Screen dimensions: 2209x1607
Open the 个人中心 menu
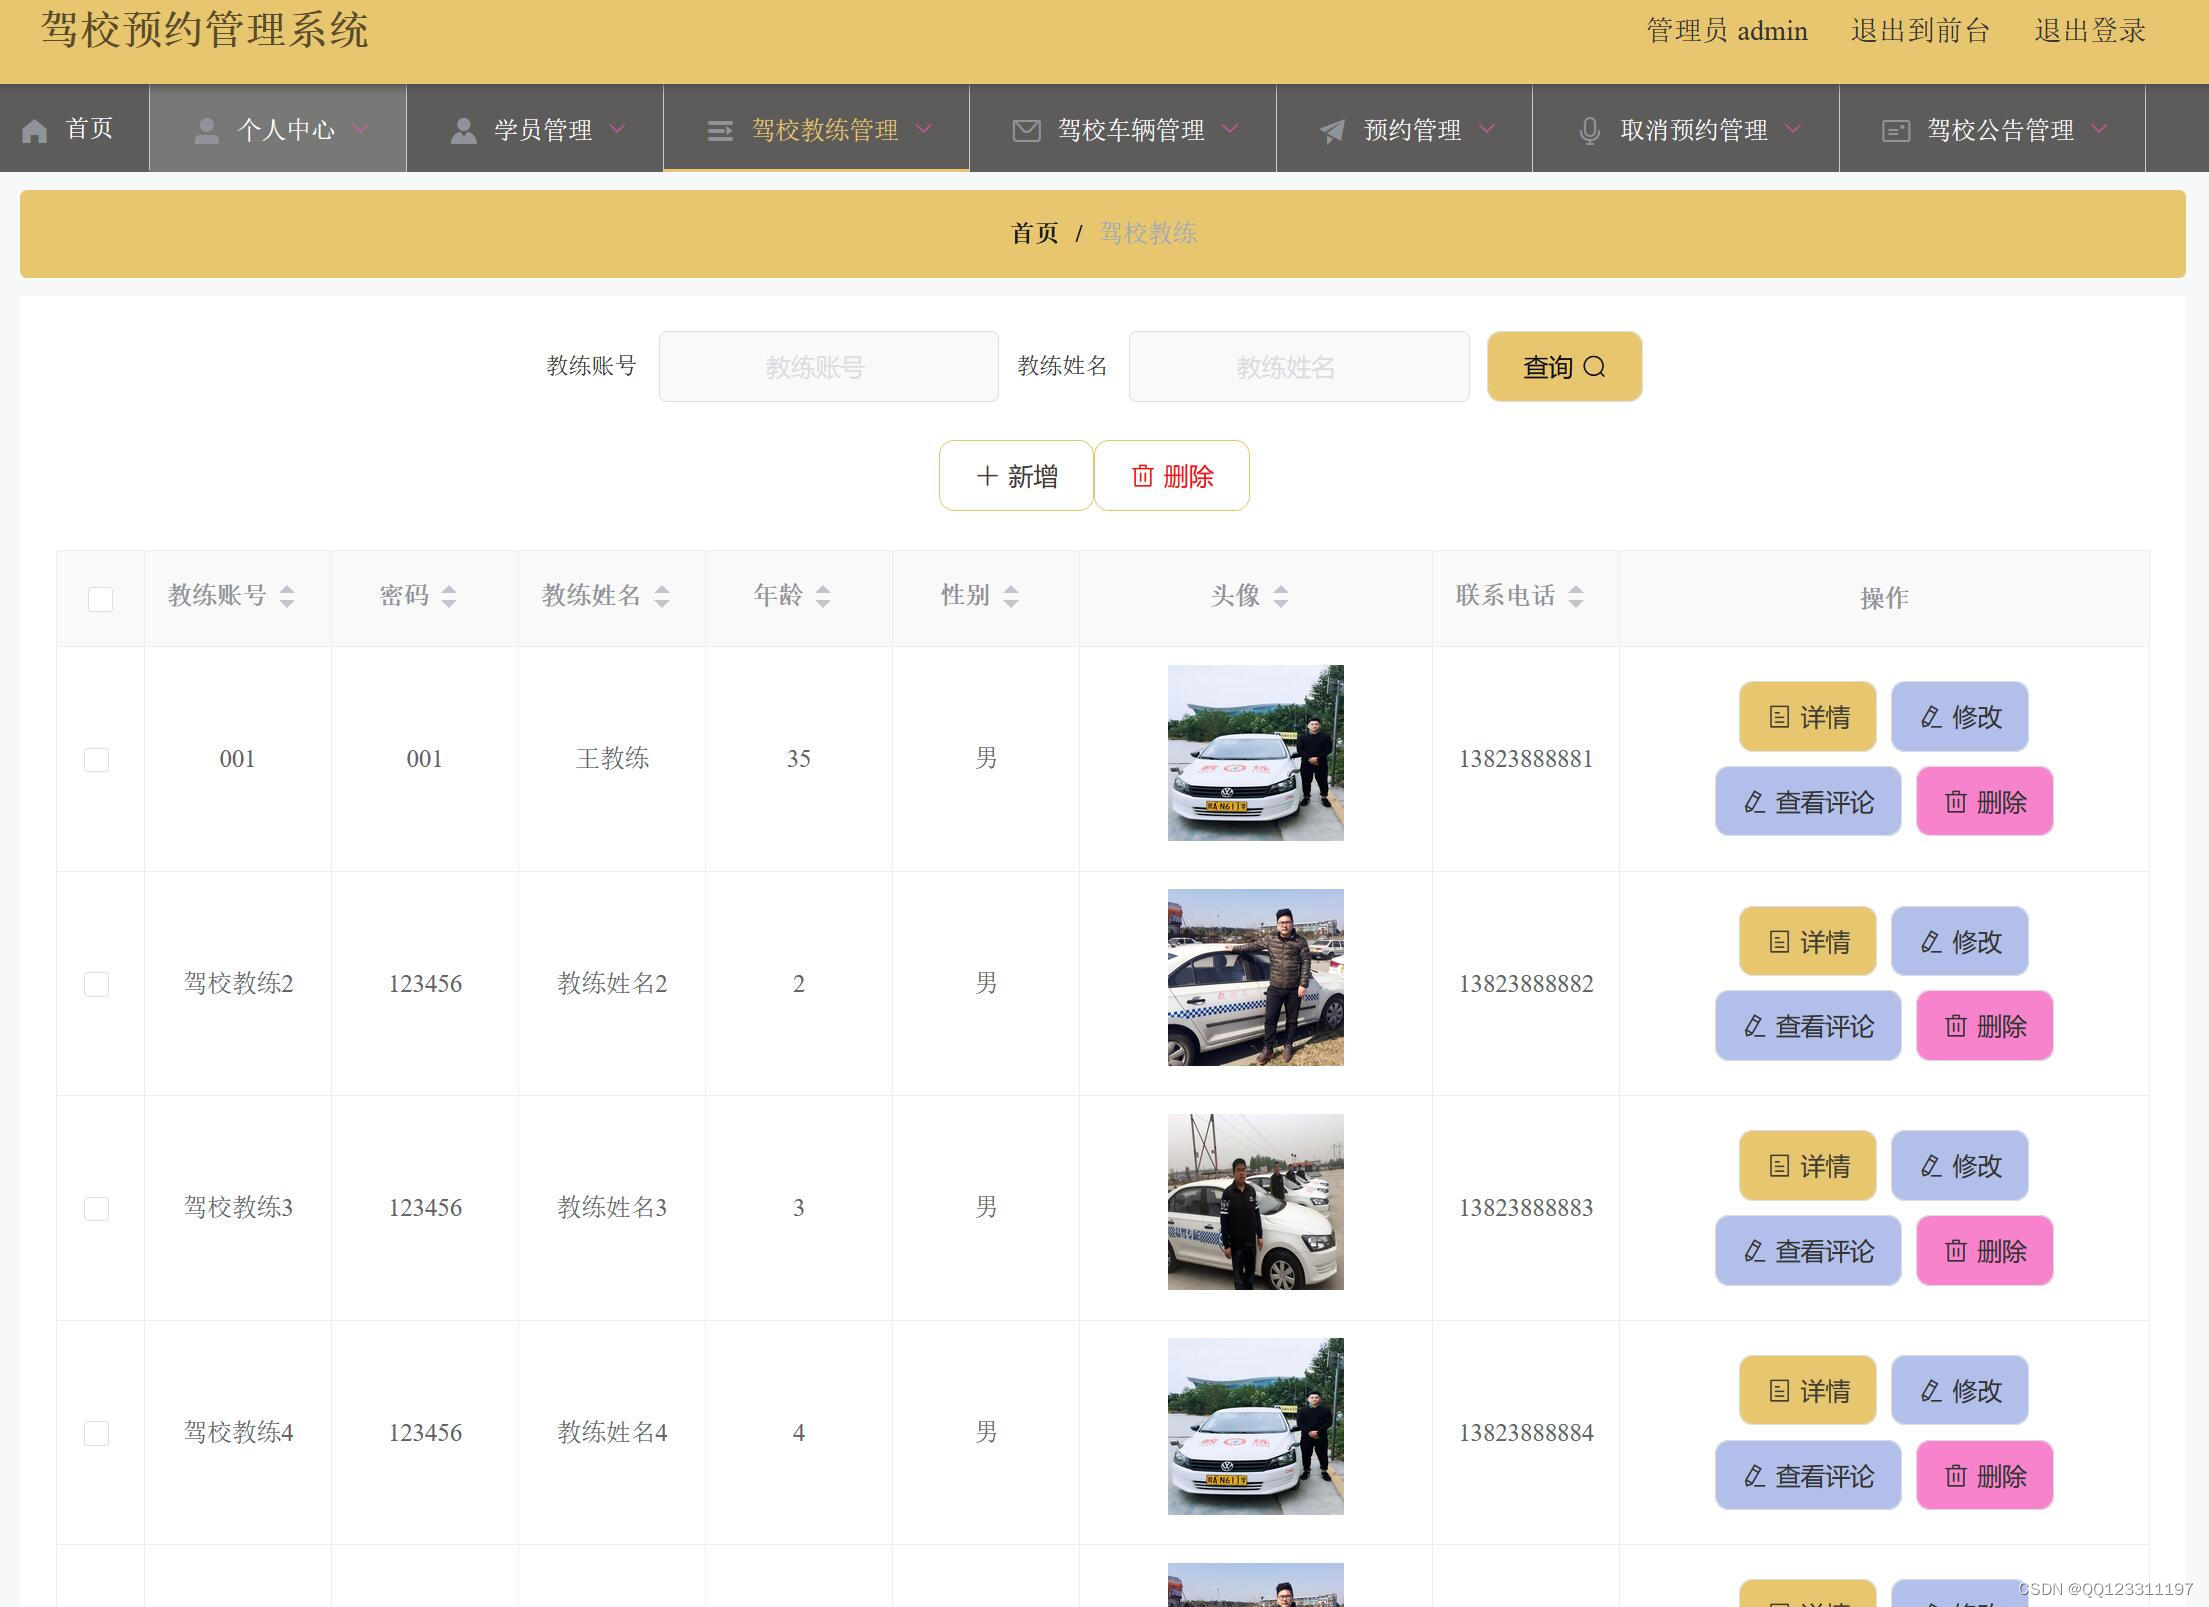[x=278, y=129]
